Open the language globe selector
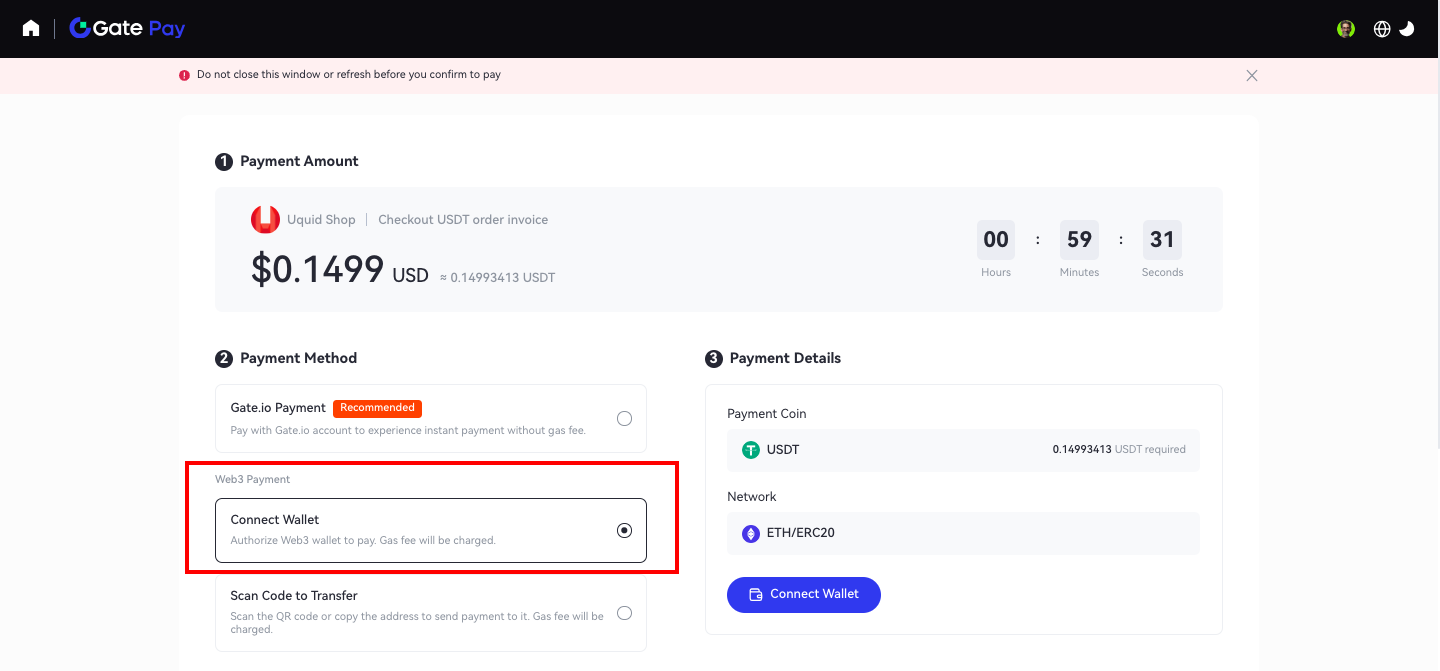The height and width of the screenshot is (671, 1440). pos(1382,29)
